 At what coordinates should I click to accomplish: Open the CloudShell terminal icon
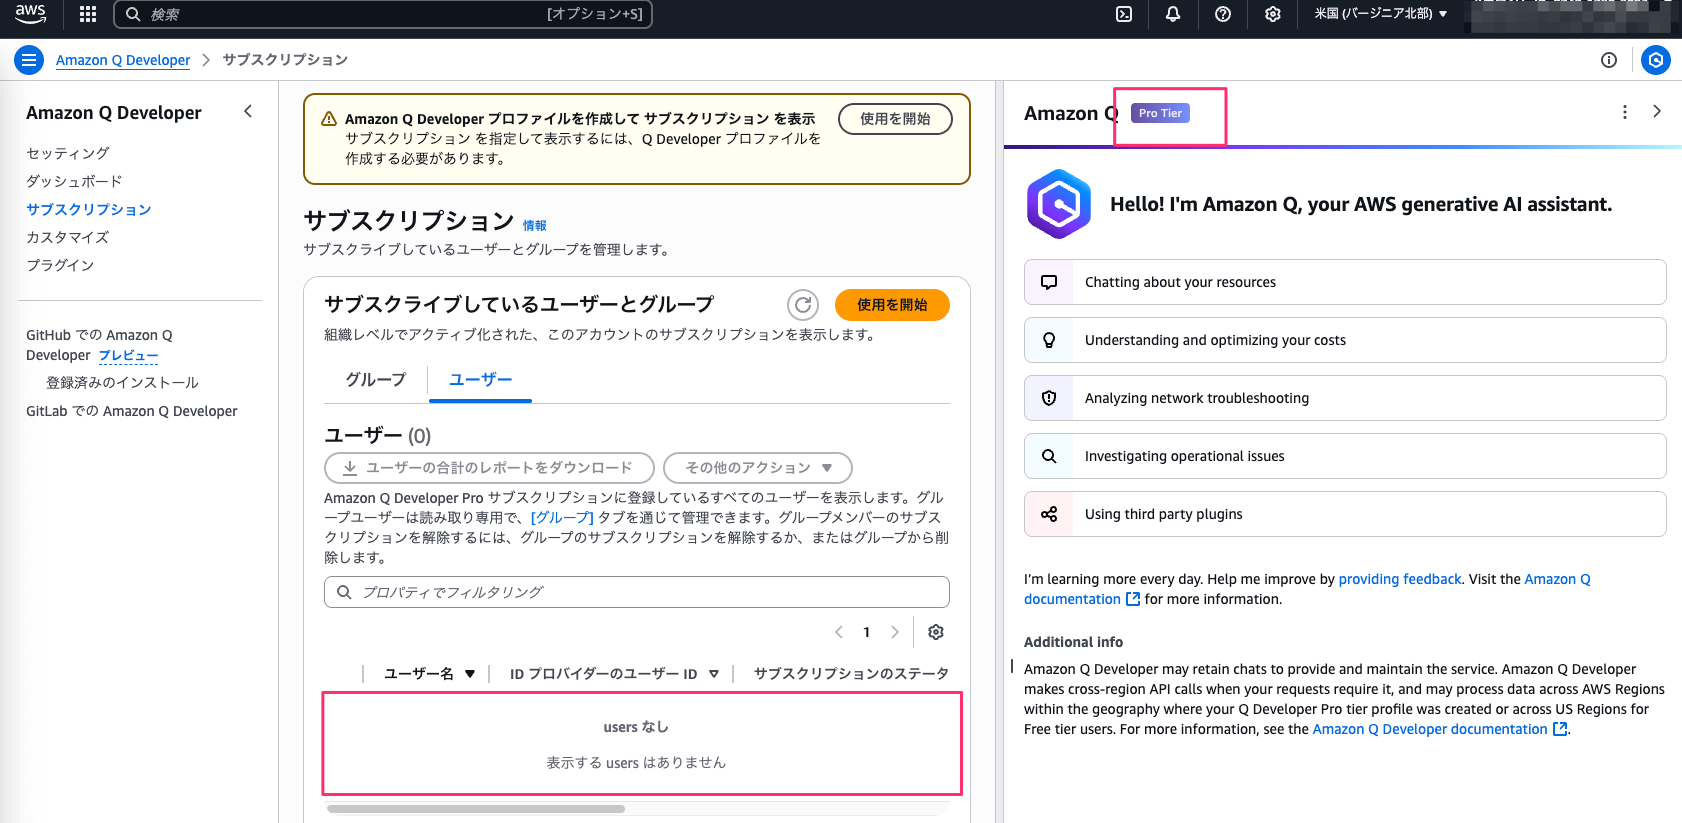coord(1124,14)
